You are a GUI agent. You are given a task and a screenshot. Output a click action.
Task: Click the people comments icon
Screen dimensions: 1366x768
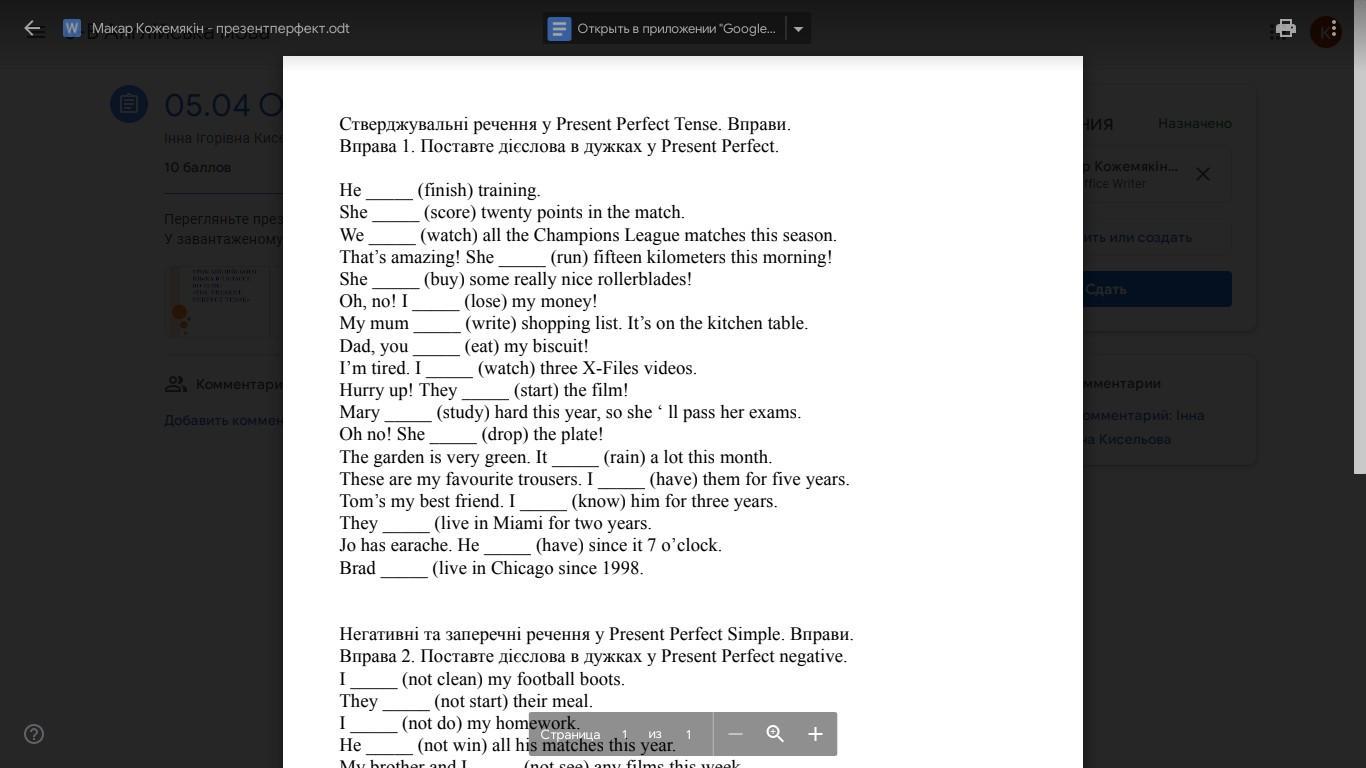[176, 384]
